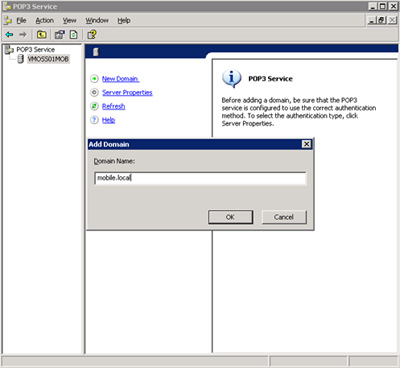Close the inner MDI console window
Viewport: 400px width, 368px height.
click(392, 20)
